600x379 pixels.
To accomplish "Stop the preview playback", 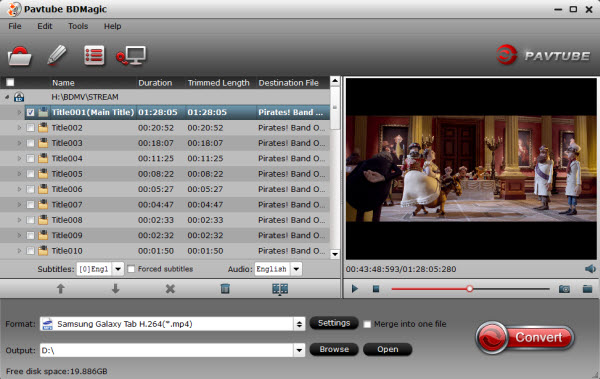I will (x=376, y=289).
